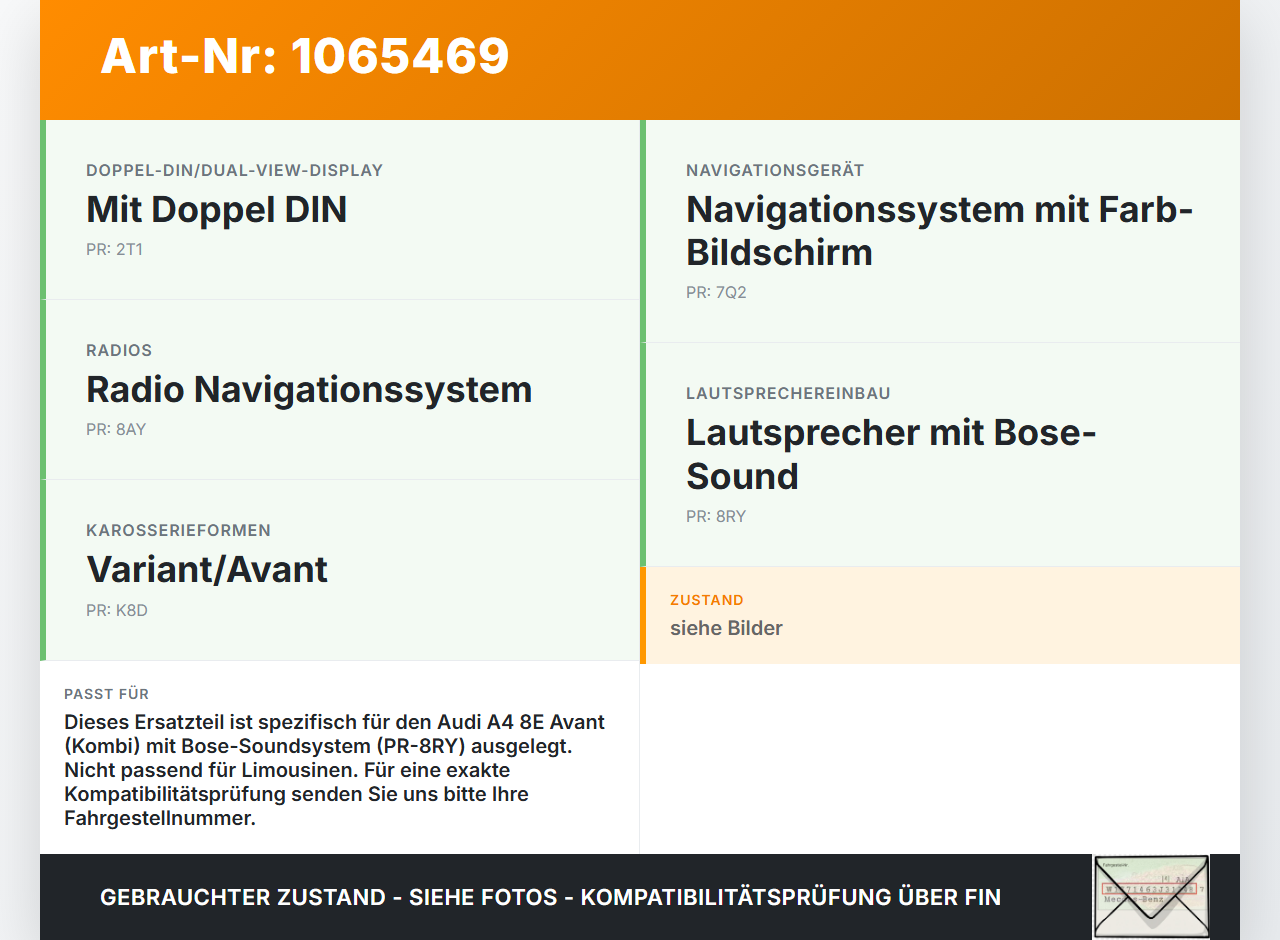Click 'PR: 7Q2' code
The width and height of the screenshot is (1280, 940).
716,293
